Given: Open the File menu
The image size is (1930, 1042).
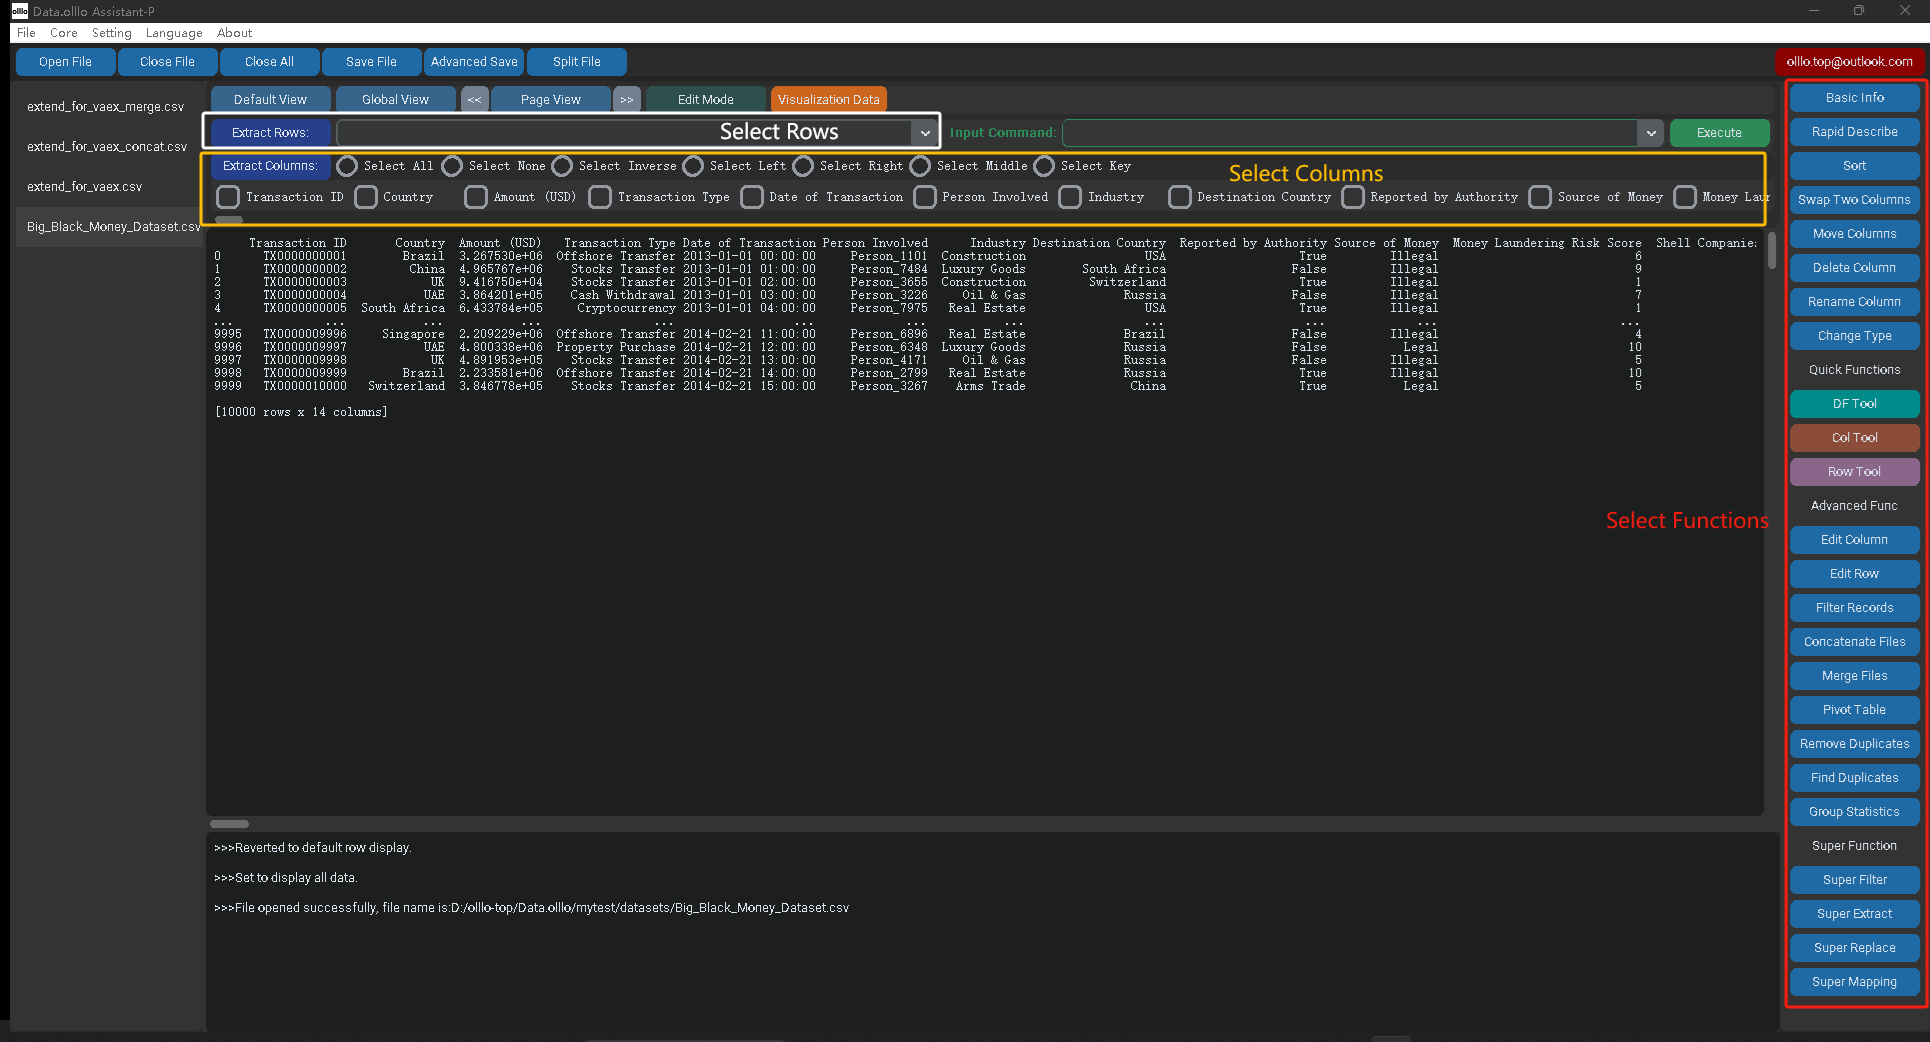Looking at the screenshot, I should (x=26, y=33).
